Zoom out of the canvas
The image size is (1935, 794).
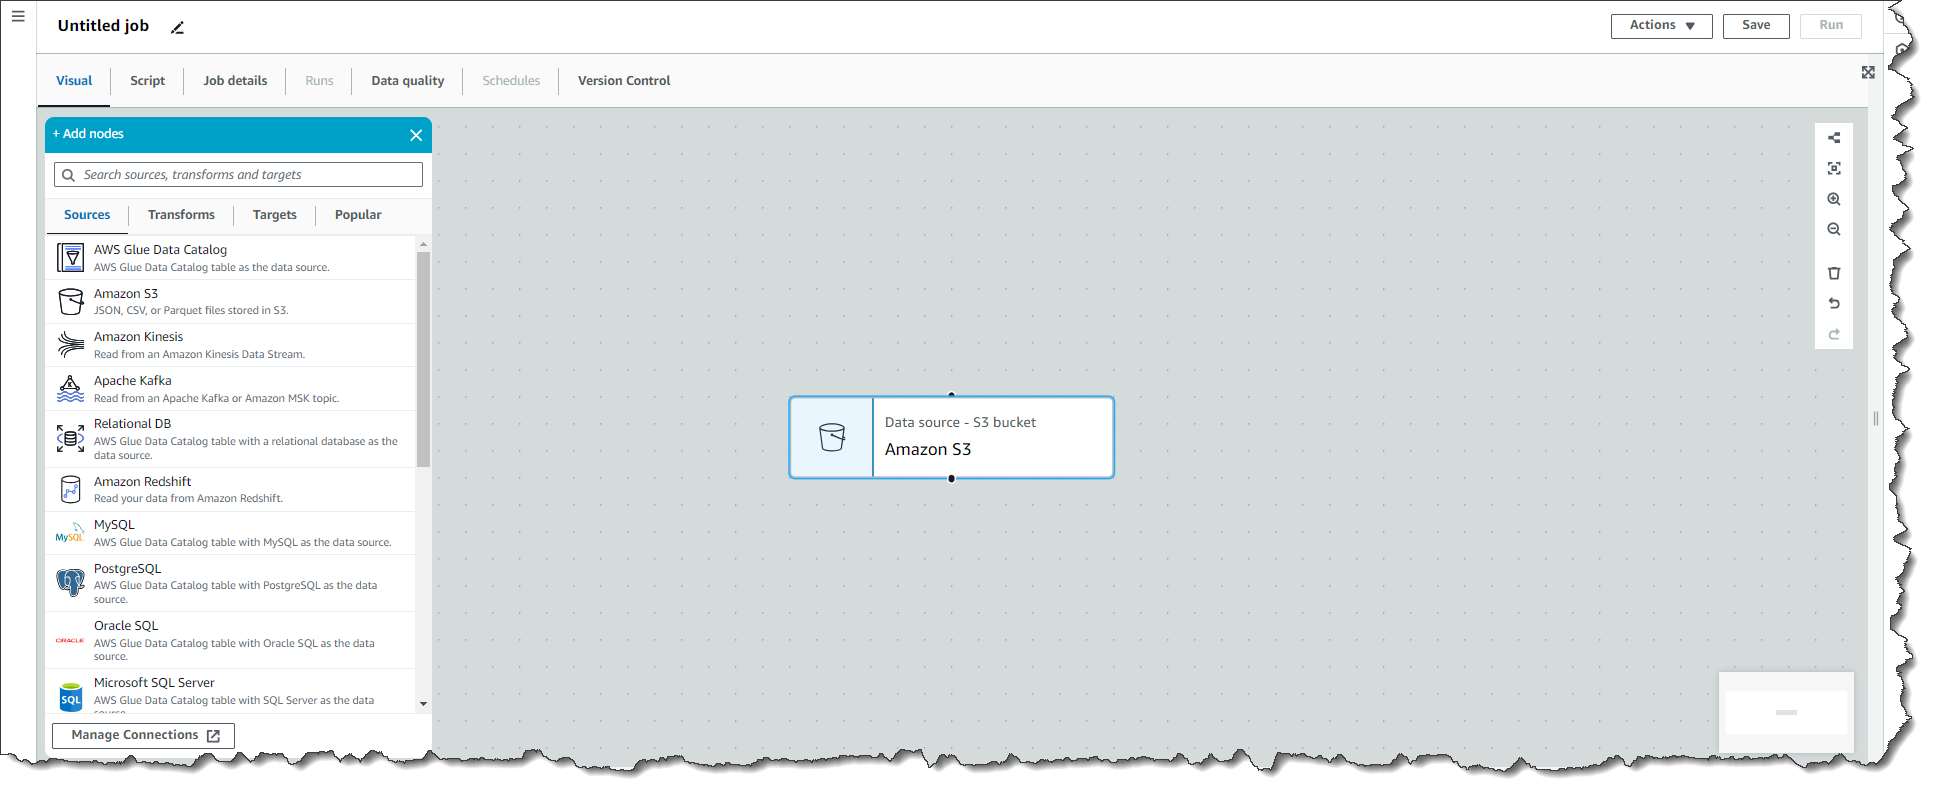(x=1834, y=230)
